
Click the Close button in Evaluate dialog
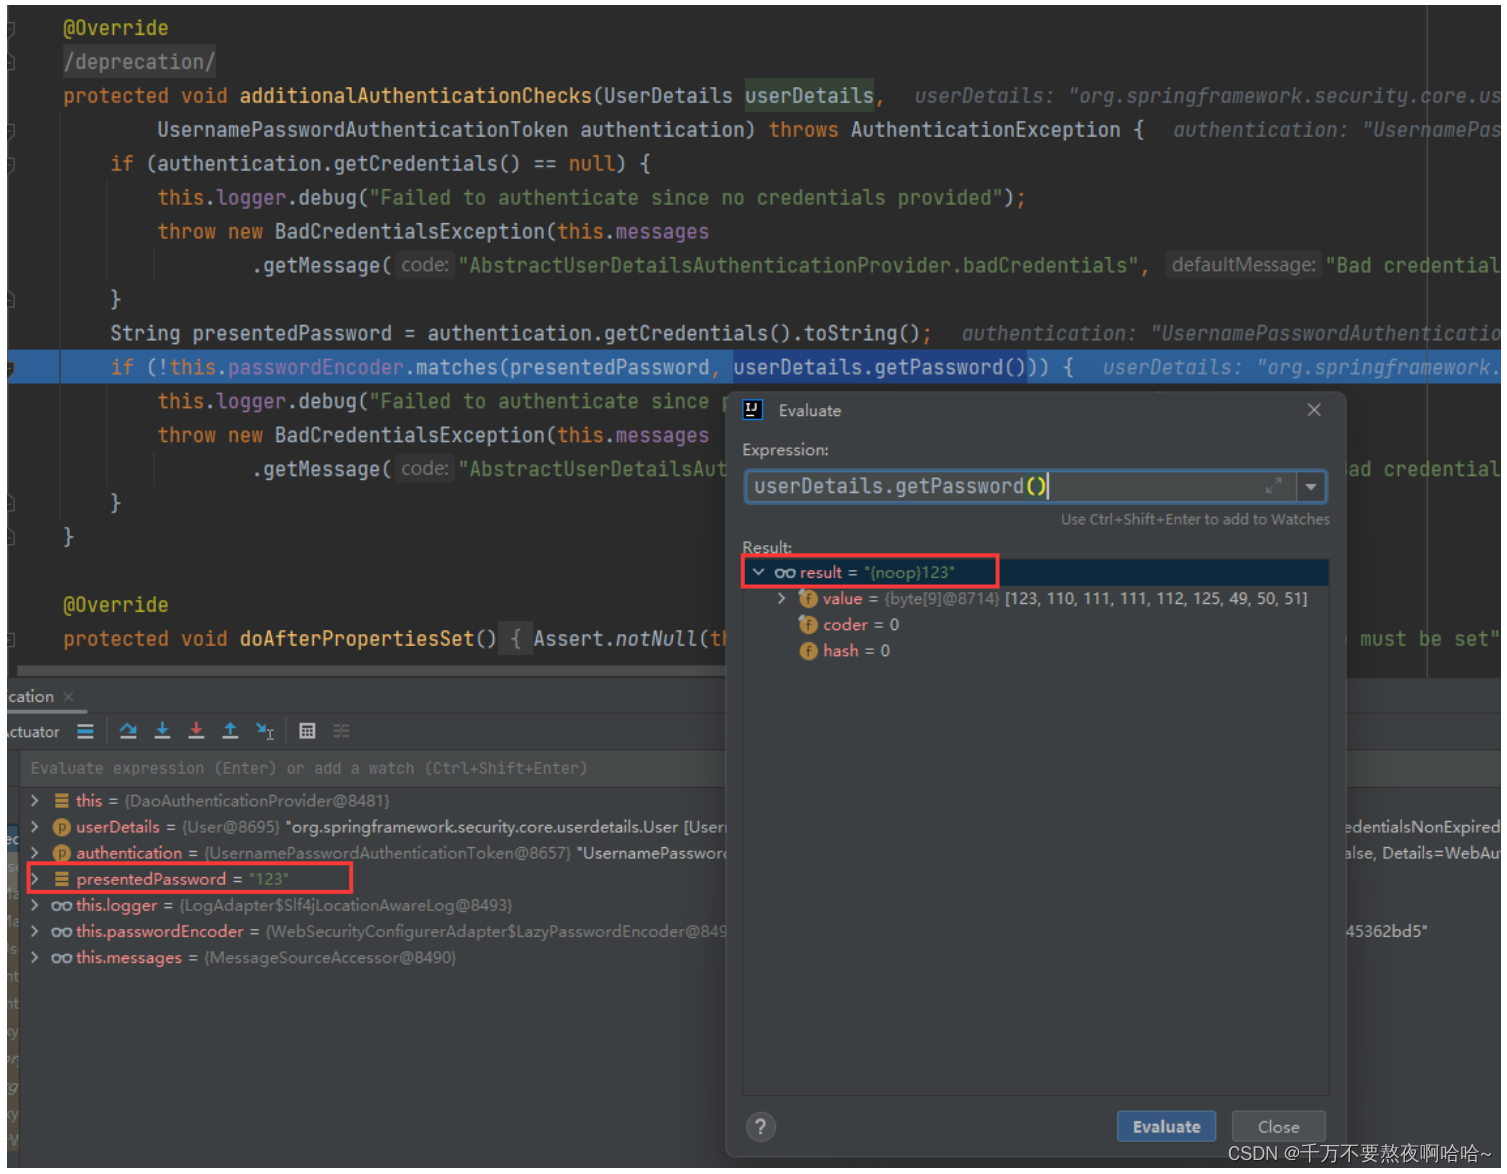pyautogui.click(x=1278, y=1127)
